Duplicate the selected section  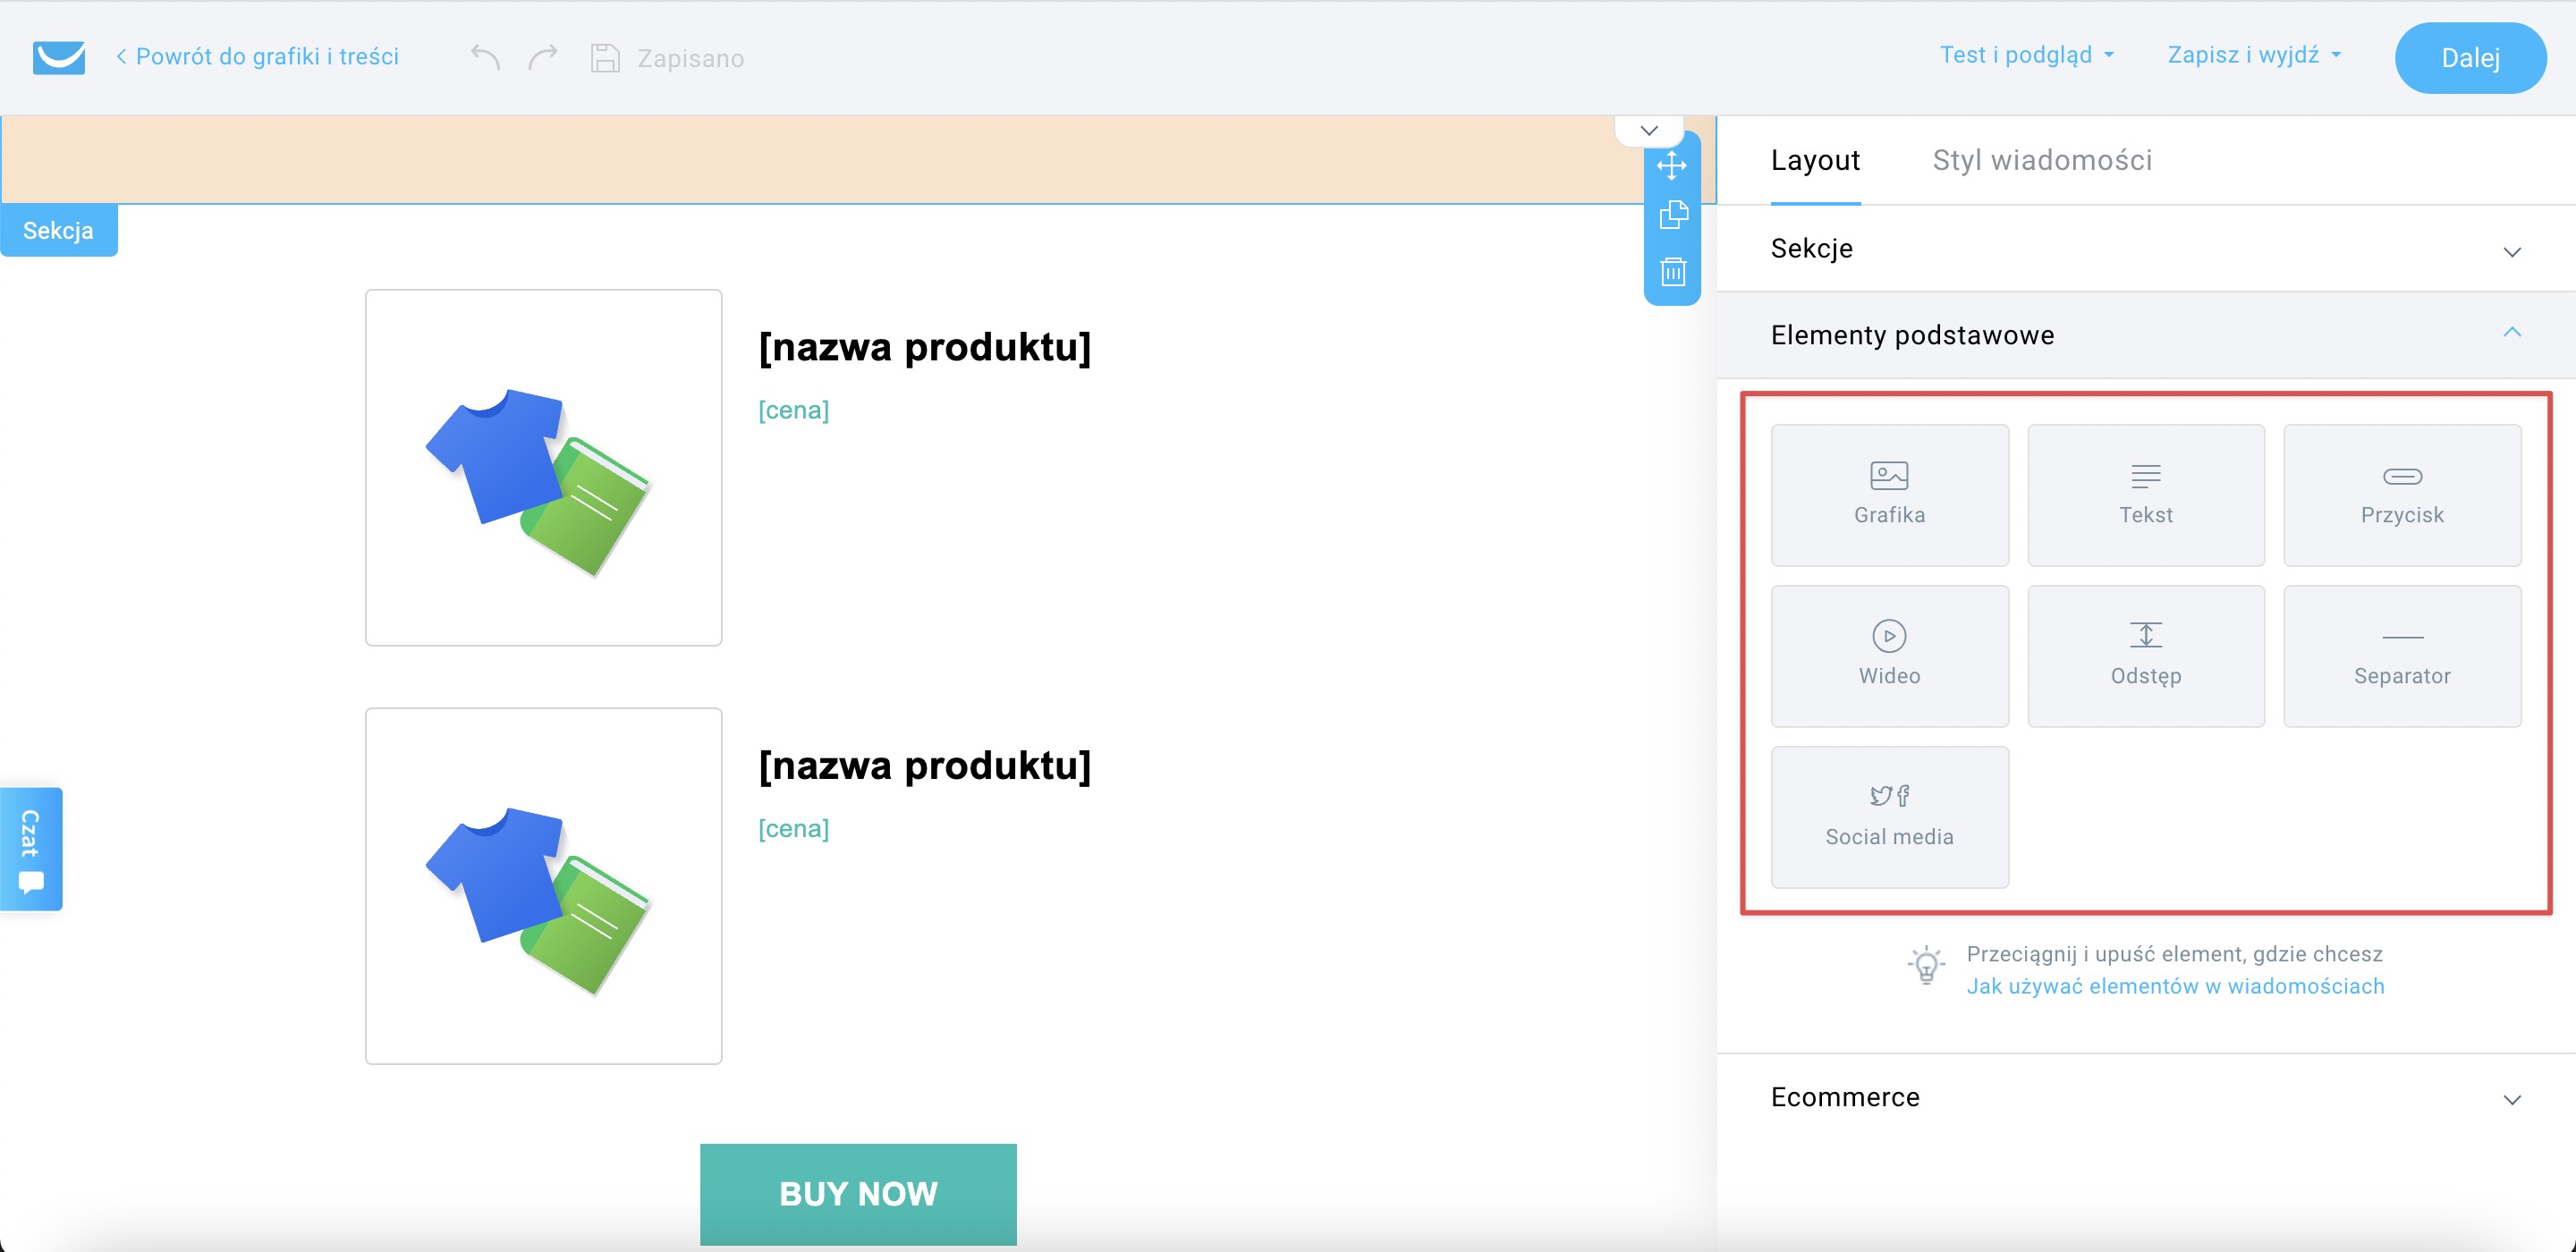tap(1673, 215)
